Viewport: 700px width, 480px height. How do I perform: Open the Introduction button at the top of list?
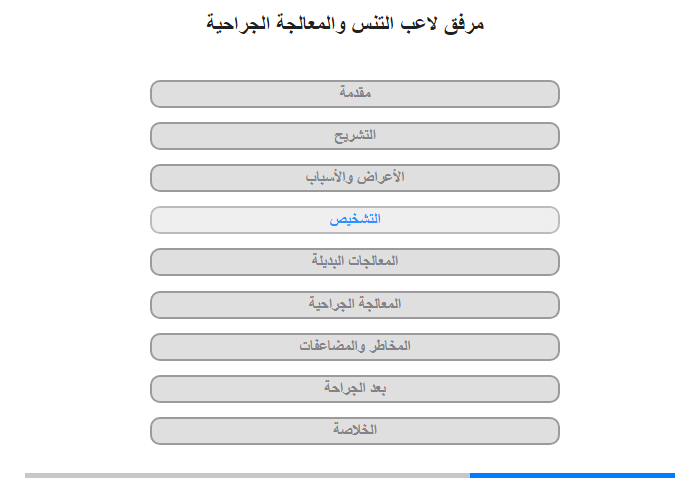tap(355, 94)
